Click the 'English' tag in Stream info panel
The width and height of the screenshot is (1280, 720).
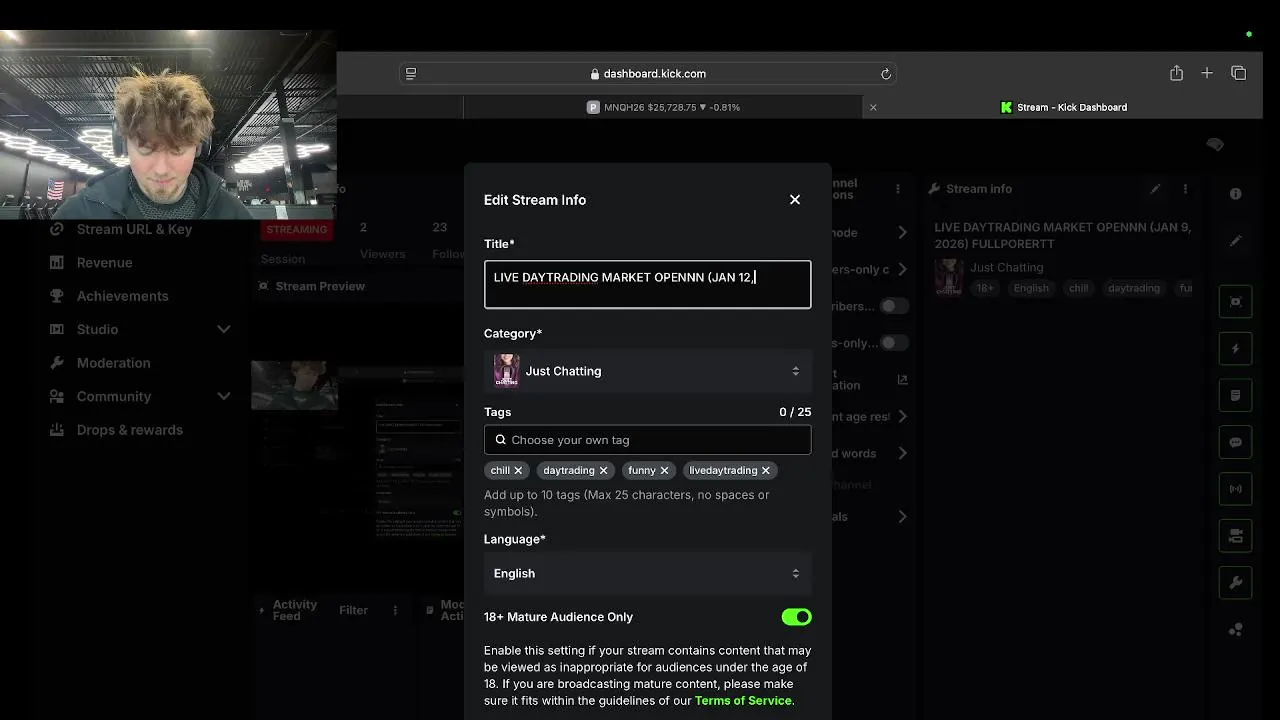[1031, 288]
